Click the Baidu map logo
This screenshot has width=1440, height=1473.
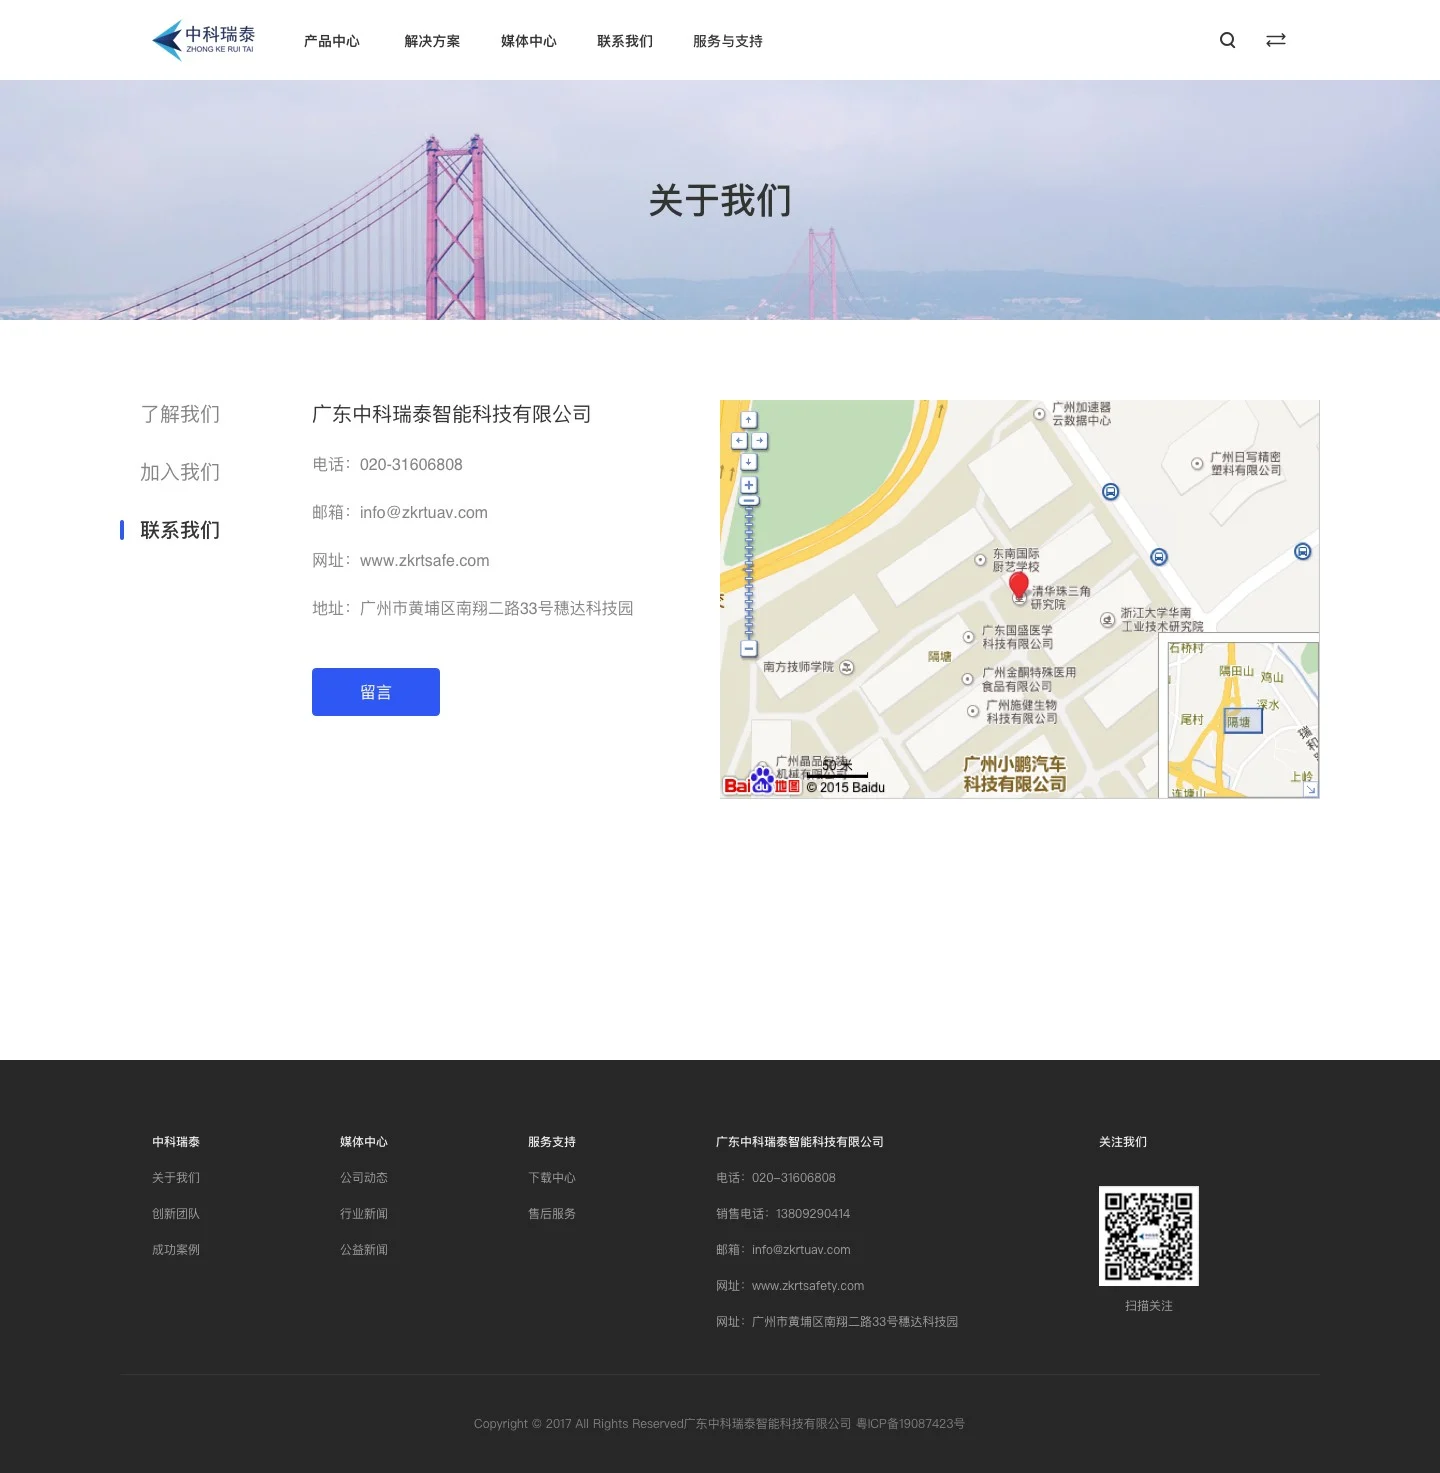762,781
